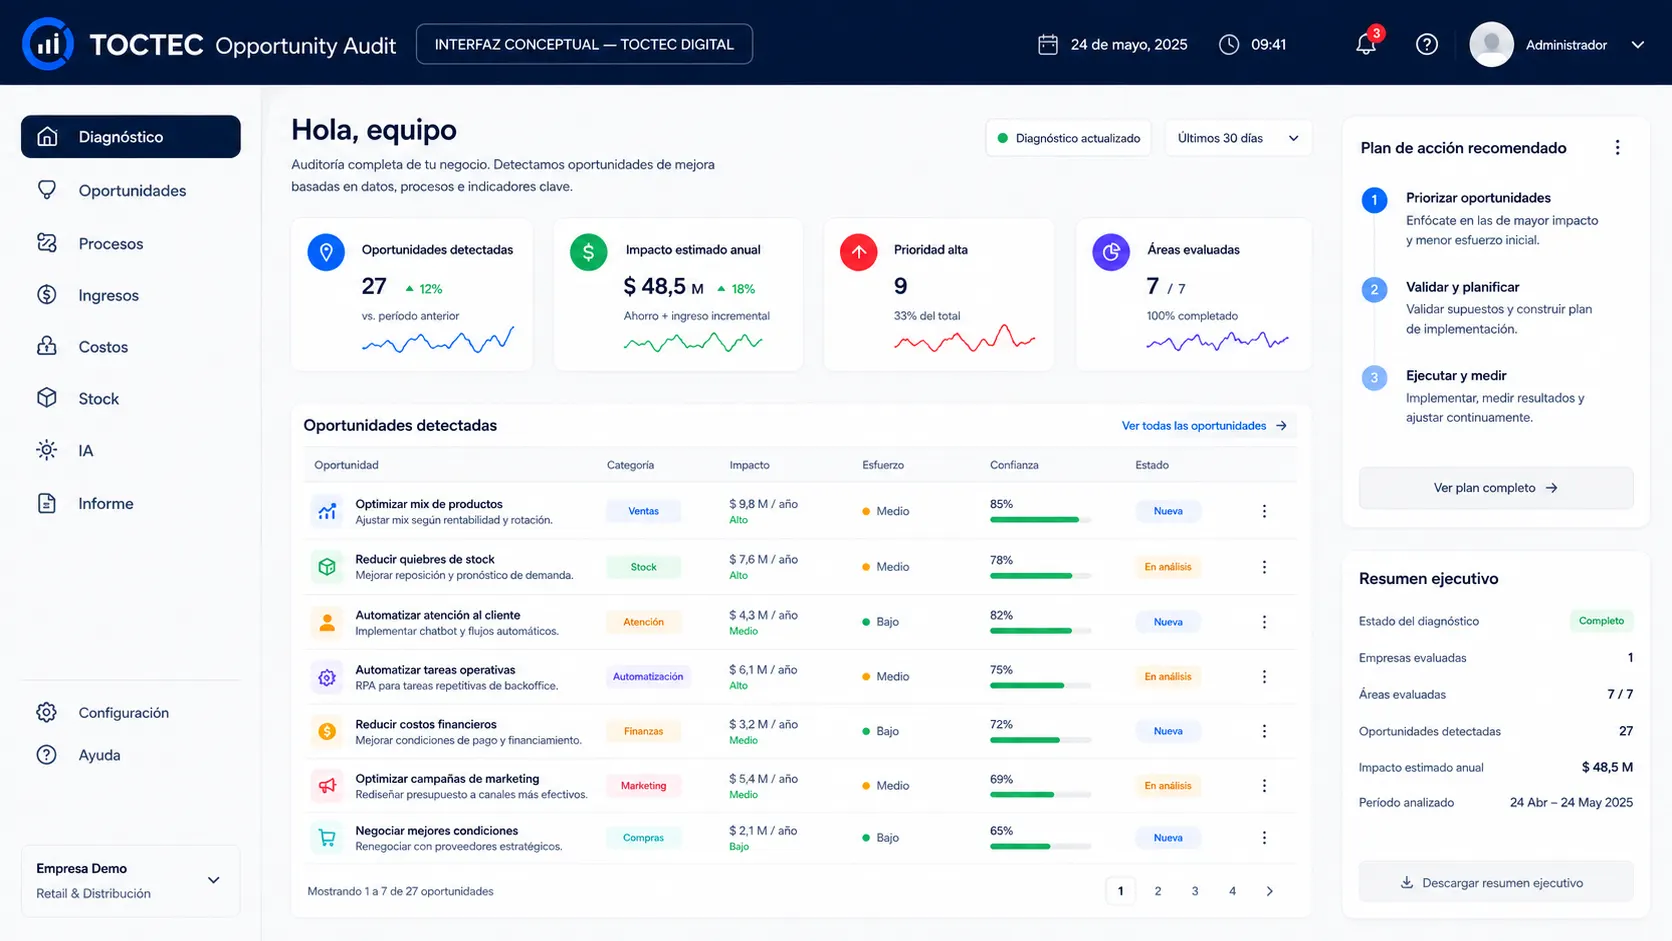Open the notifications bell

pos(1366,44)
